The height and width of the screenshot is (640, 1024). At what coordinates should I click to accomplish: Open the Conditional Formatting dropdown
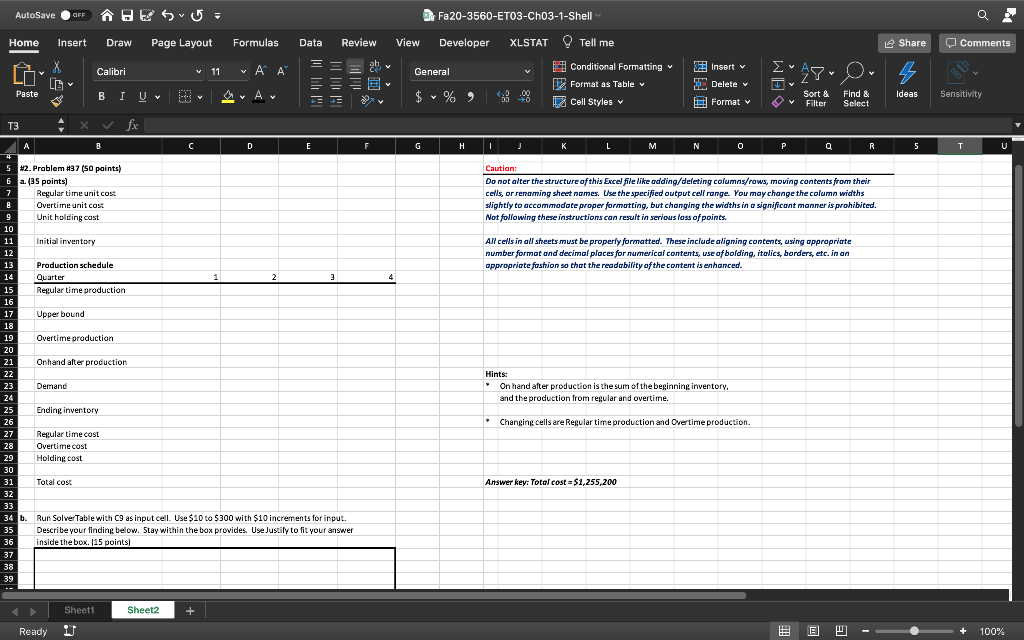point(614,67)
